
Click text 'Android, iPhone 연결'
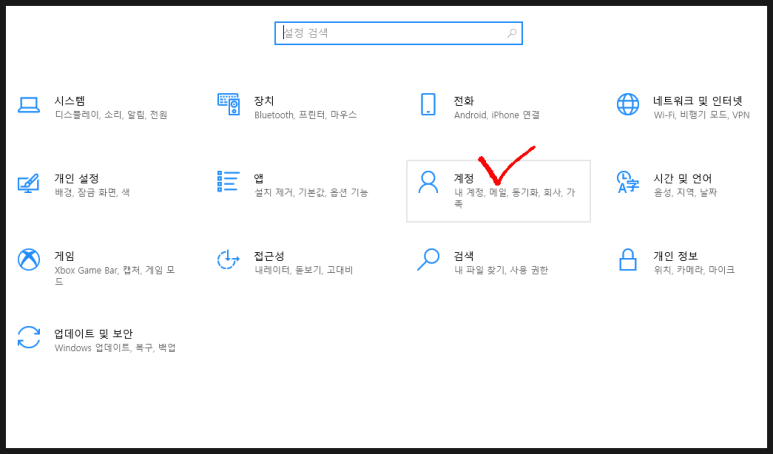click(x=497, y=115)
